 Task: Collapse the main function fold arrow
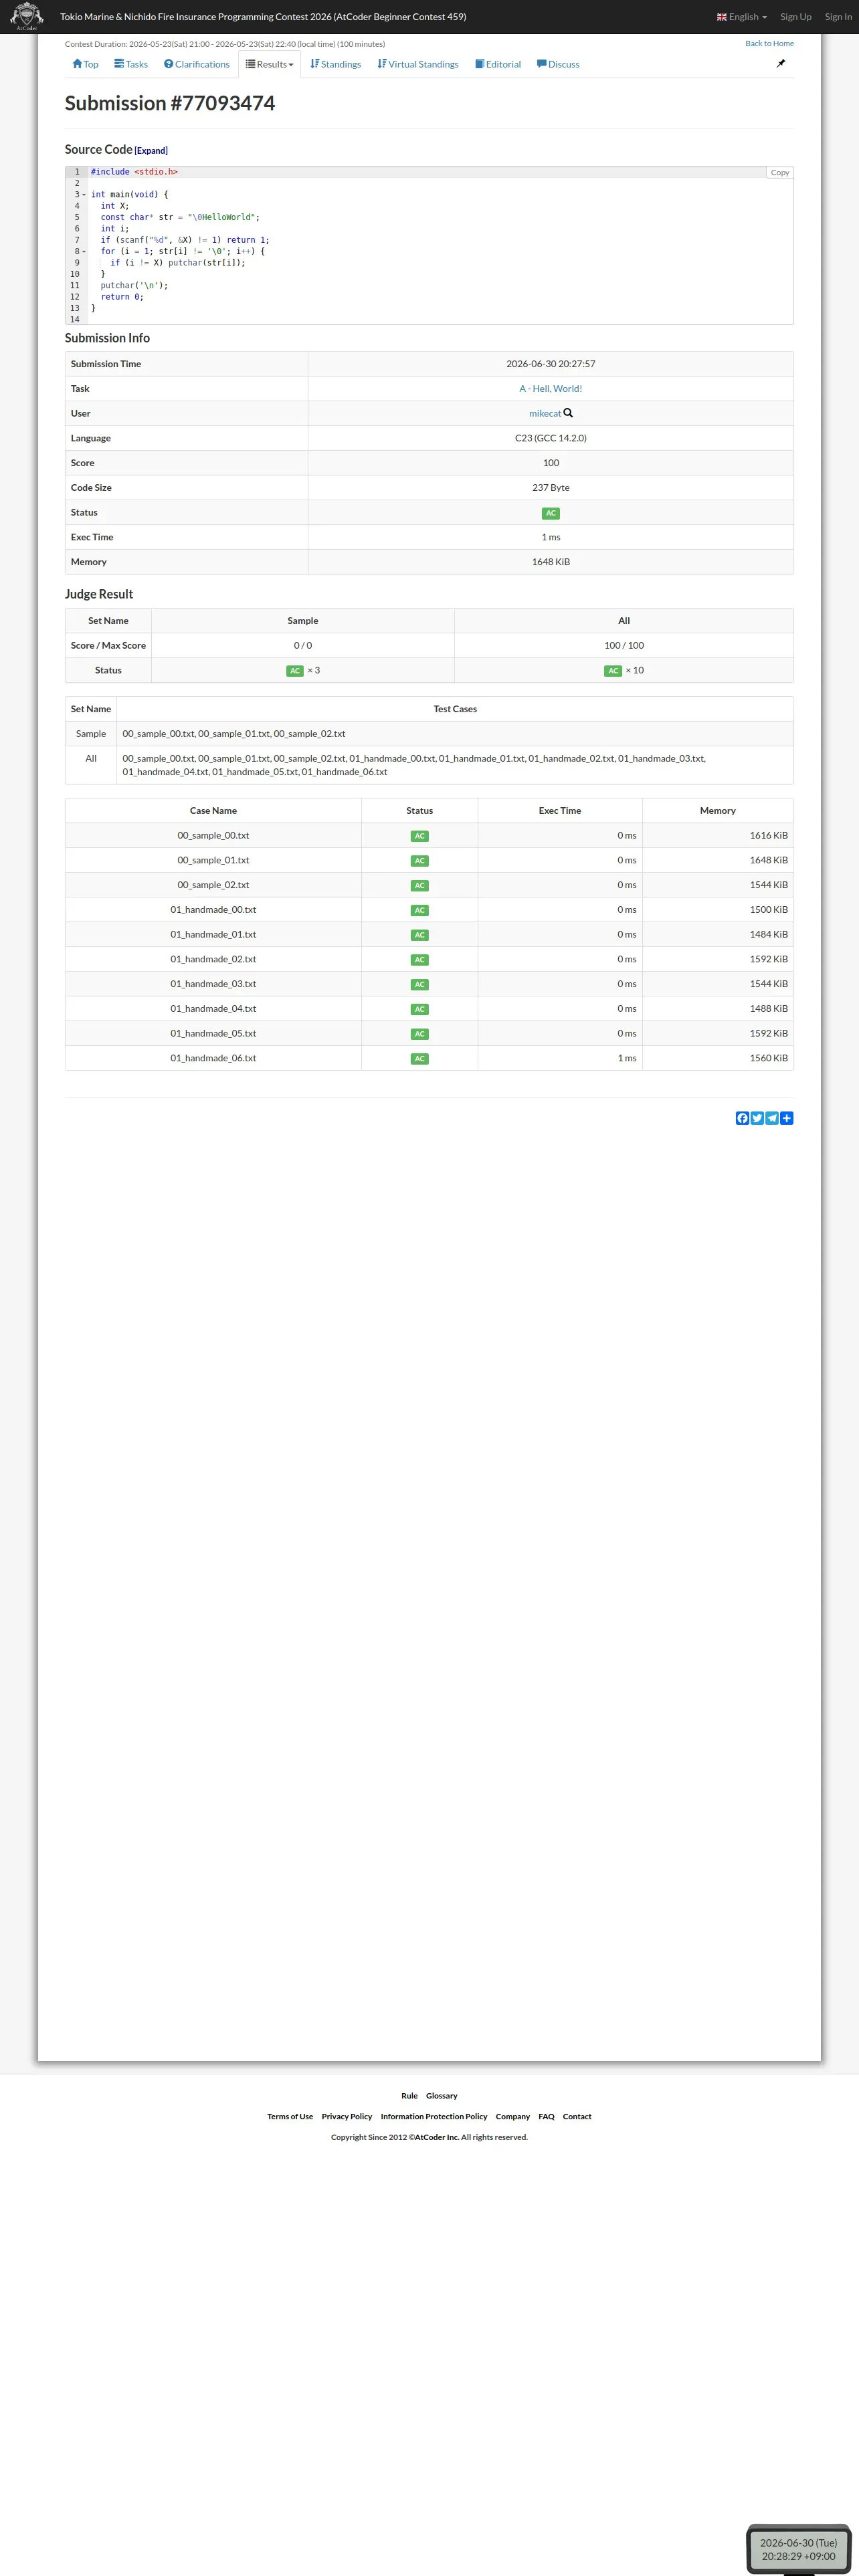(84, 195)
